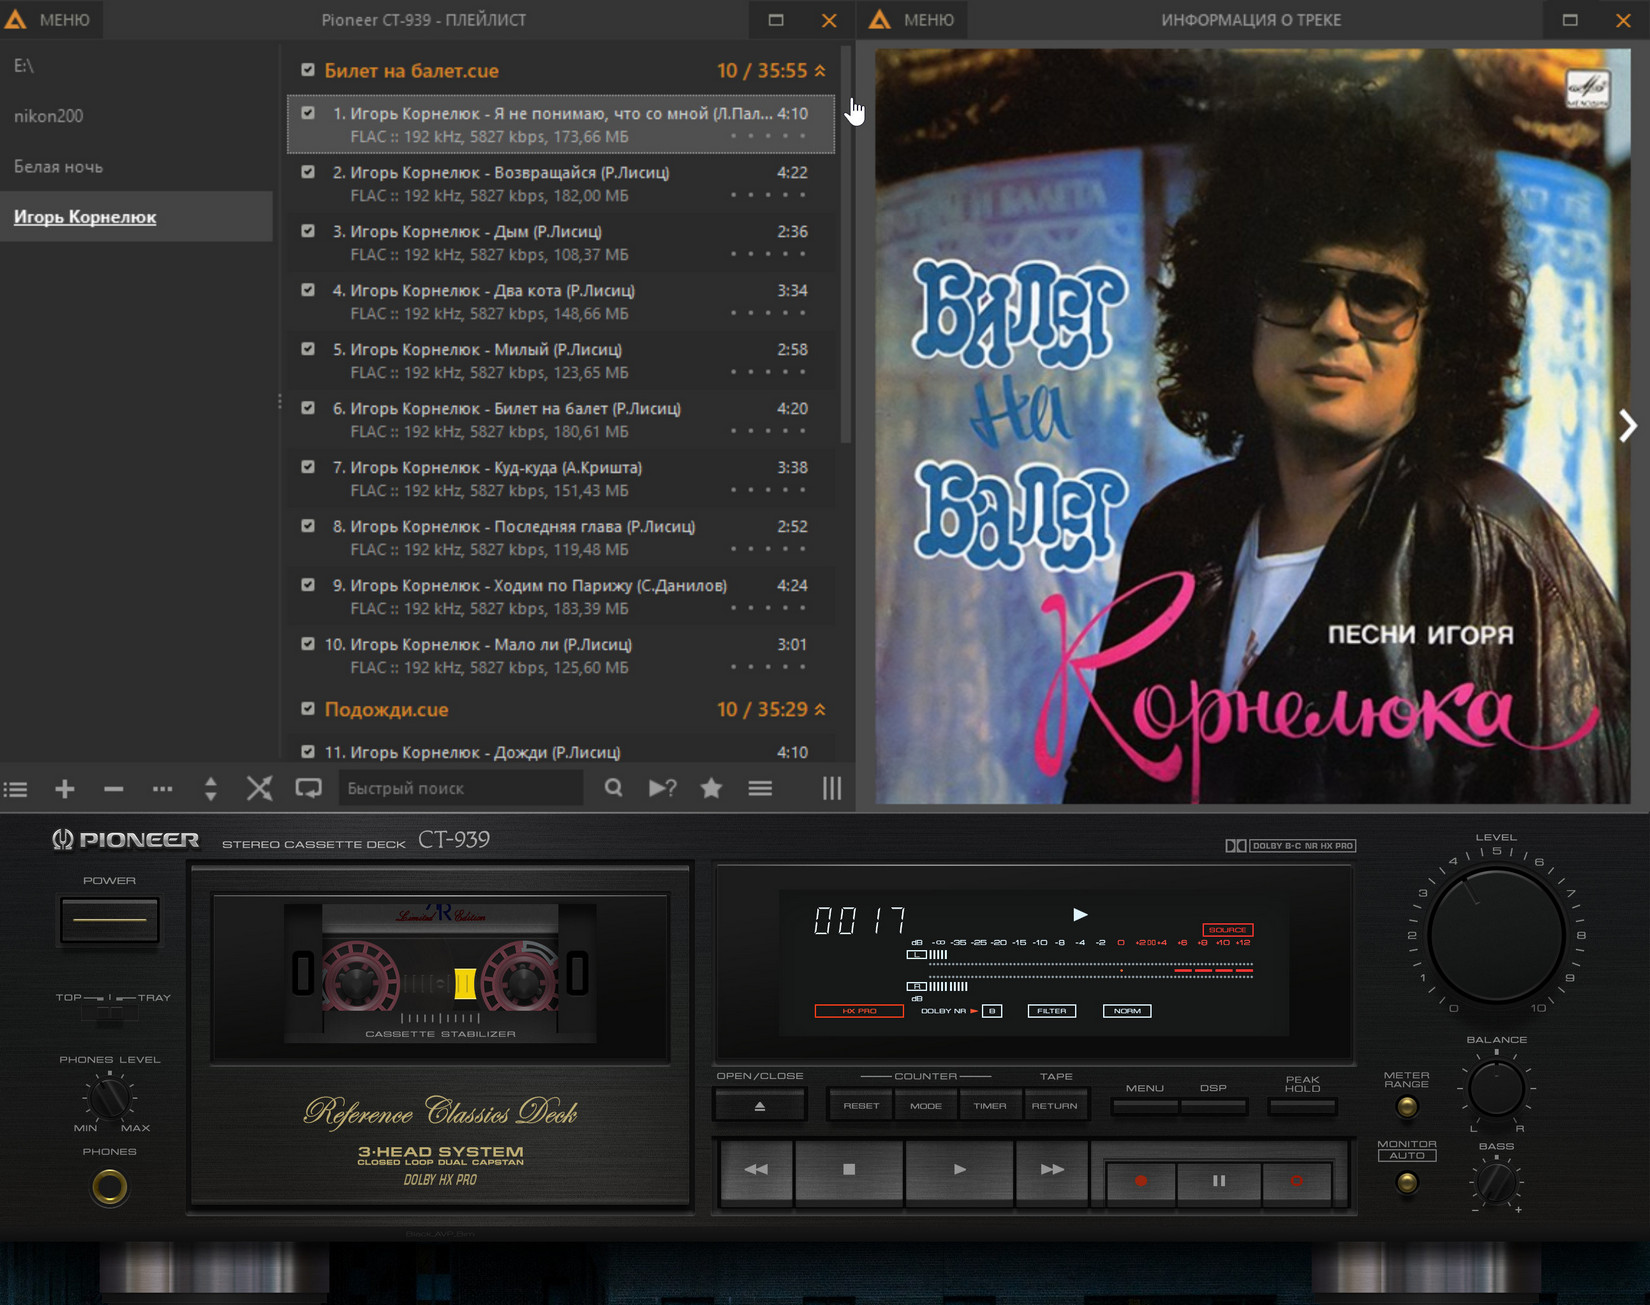This screenshot has width=1650, height=1305.
Task: Click the LEVEL volume knob
Action: coord(1496,936)
